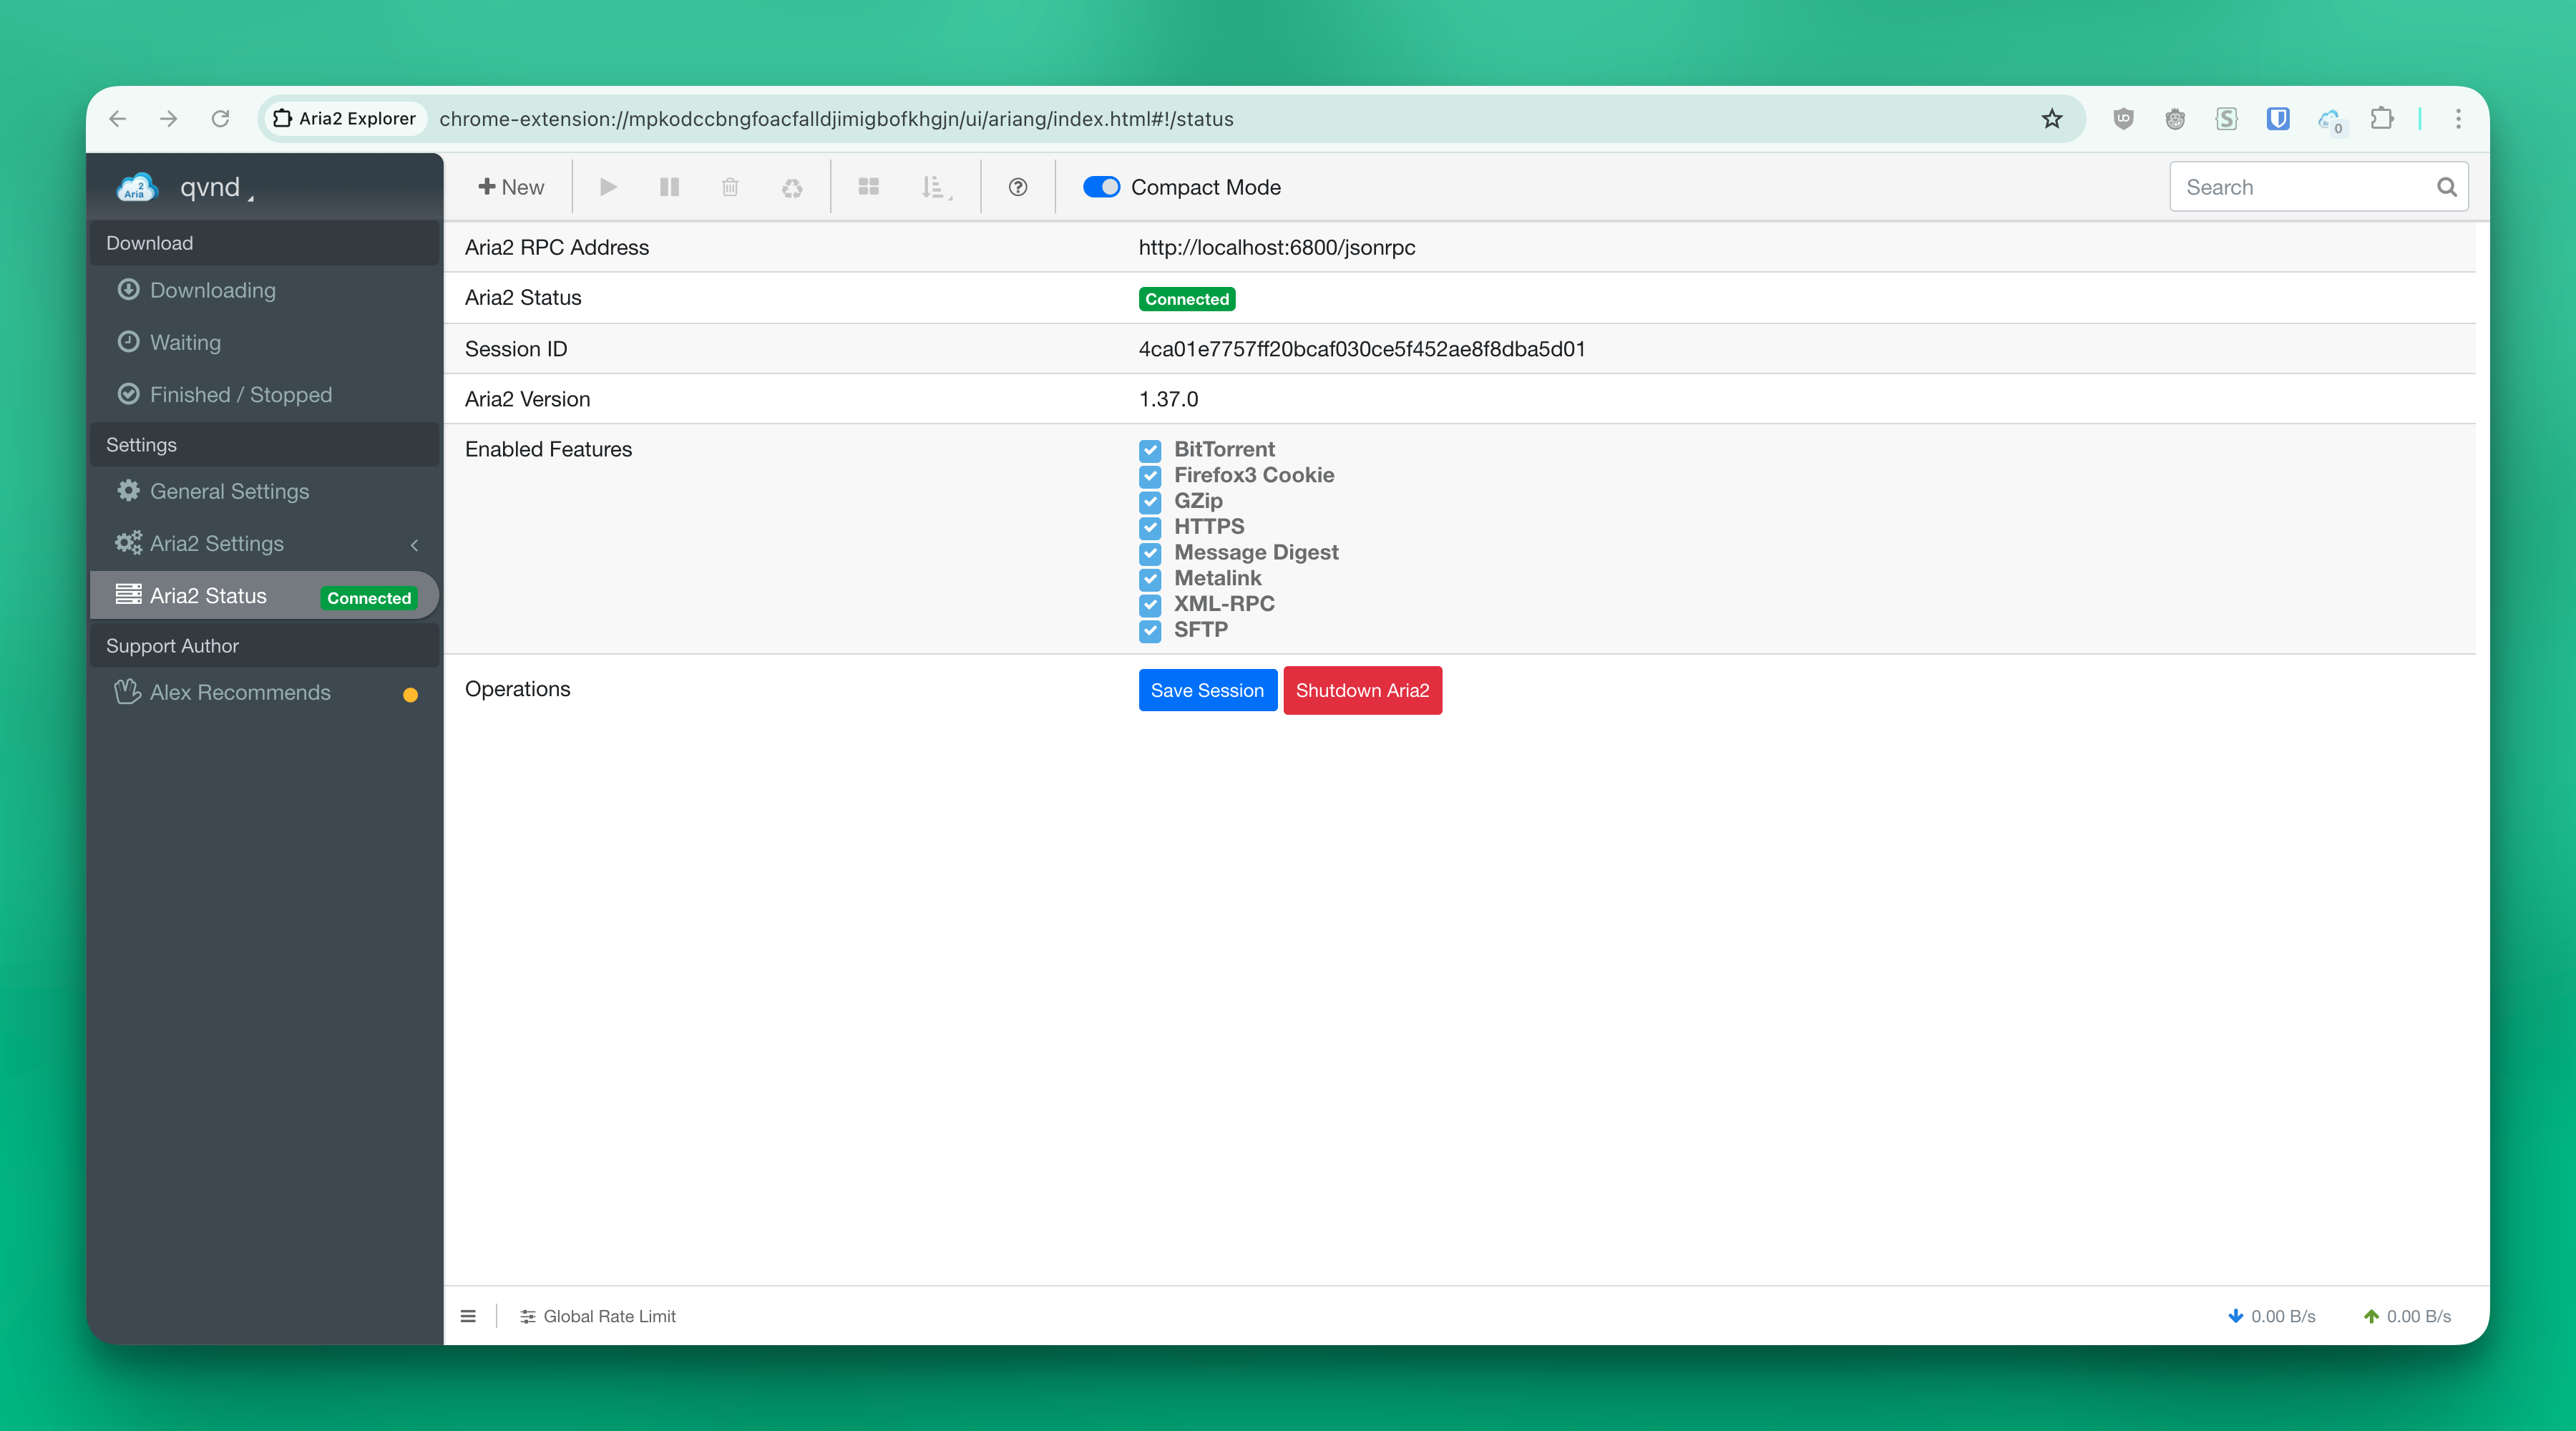This screenshot has width=2576, height=1431.
Task: Open General Settings from the sidebar
Action: pyautogui.click(x=229, y=491)
